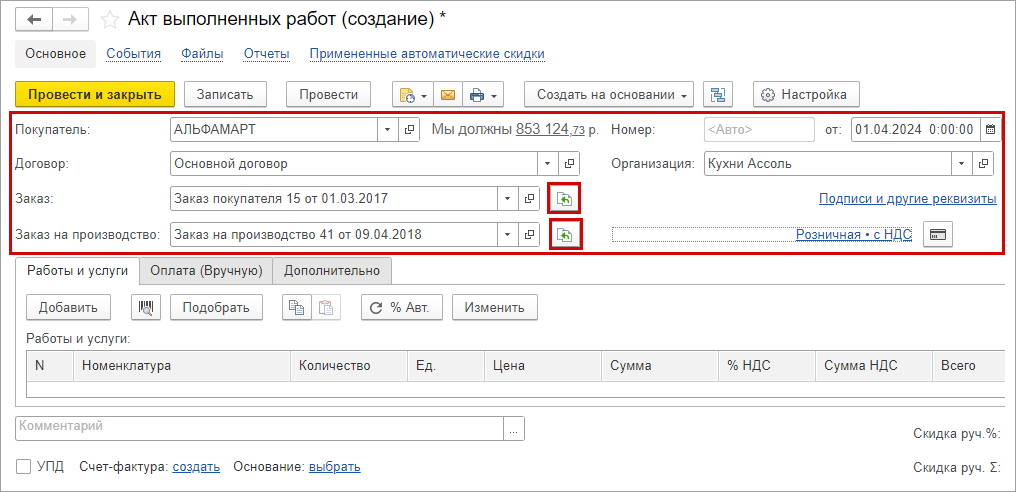This screenshot has height=492, width=1016.
Task: Focus the Комментарий input field
Action: 259,429
